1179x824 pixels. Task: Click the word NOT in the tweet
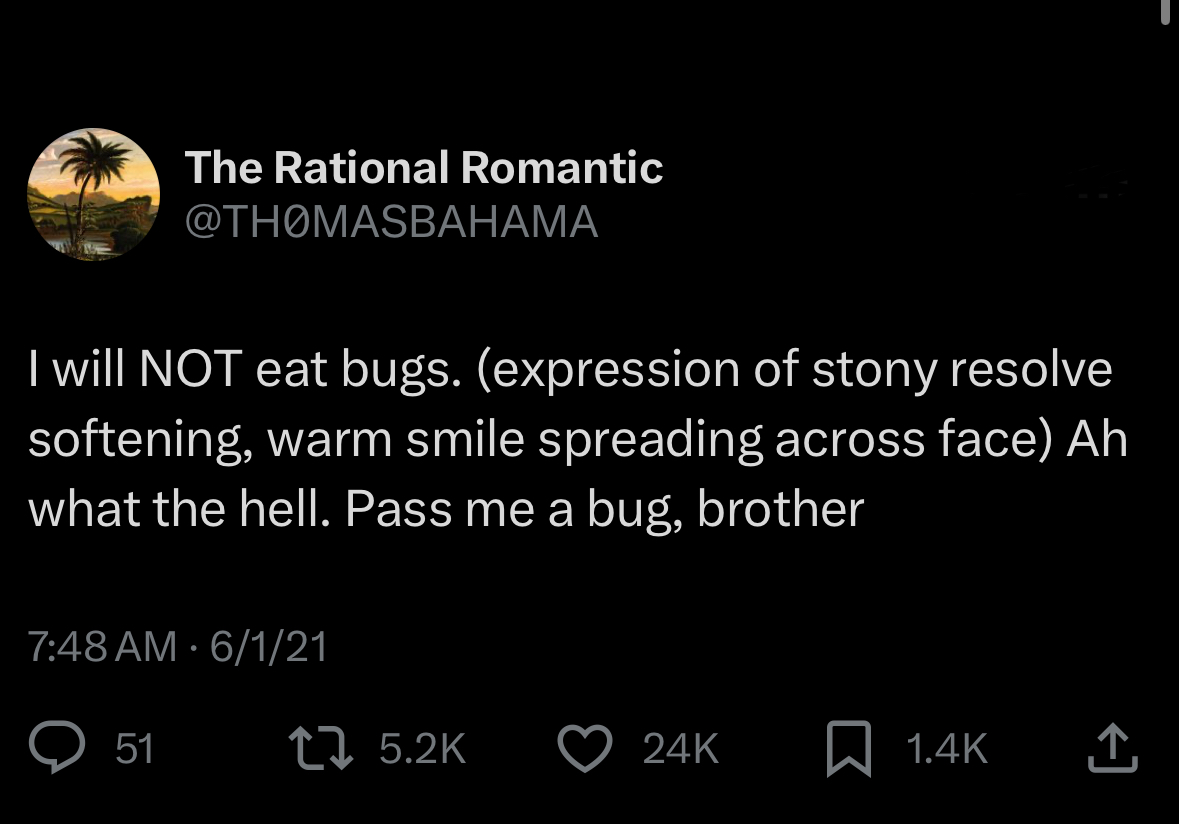(190, 370)
